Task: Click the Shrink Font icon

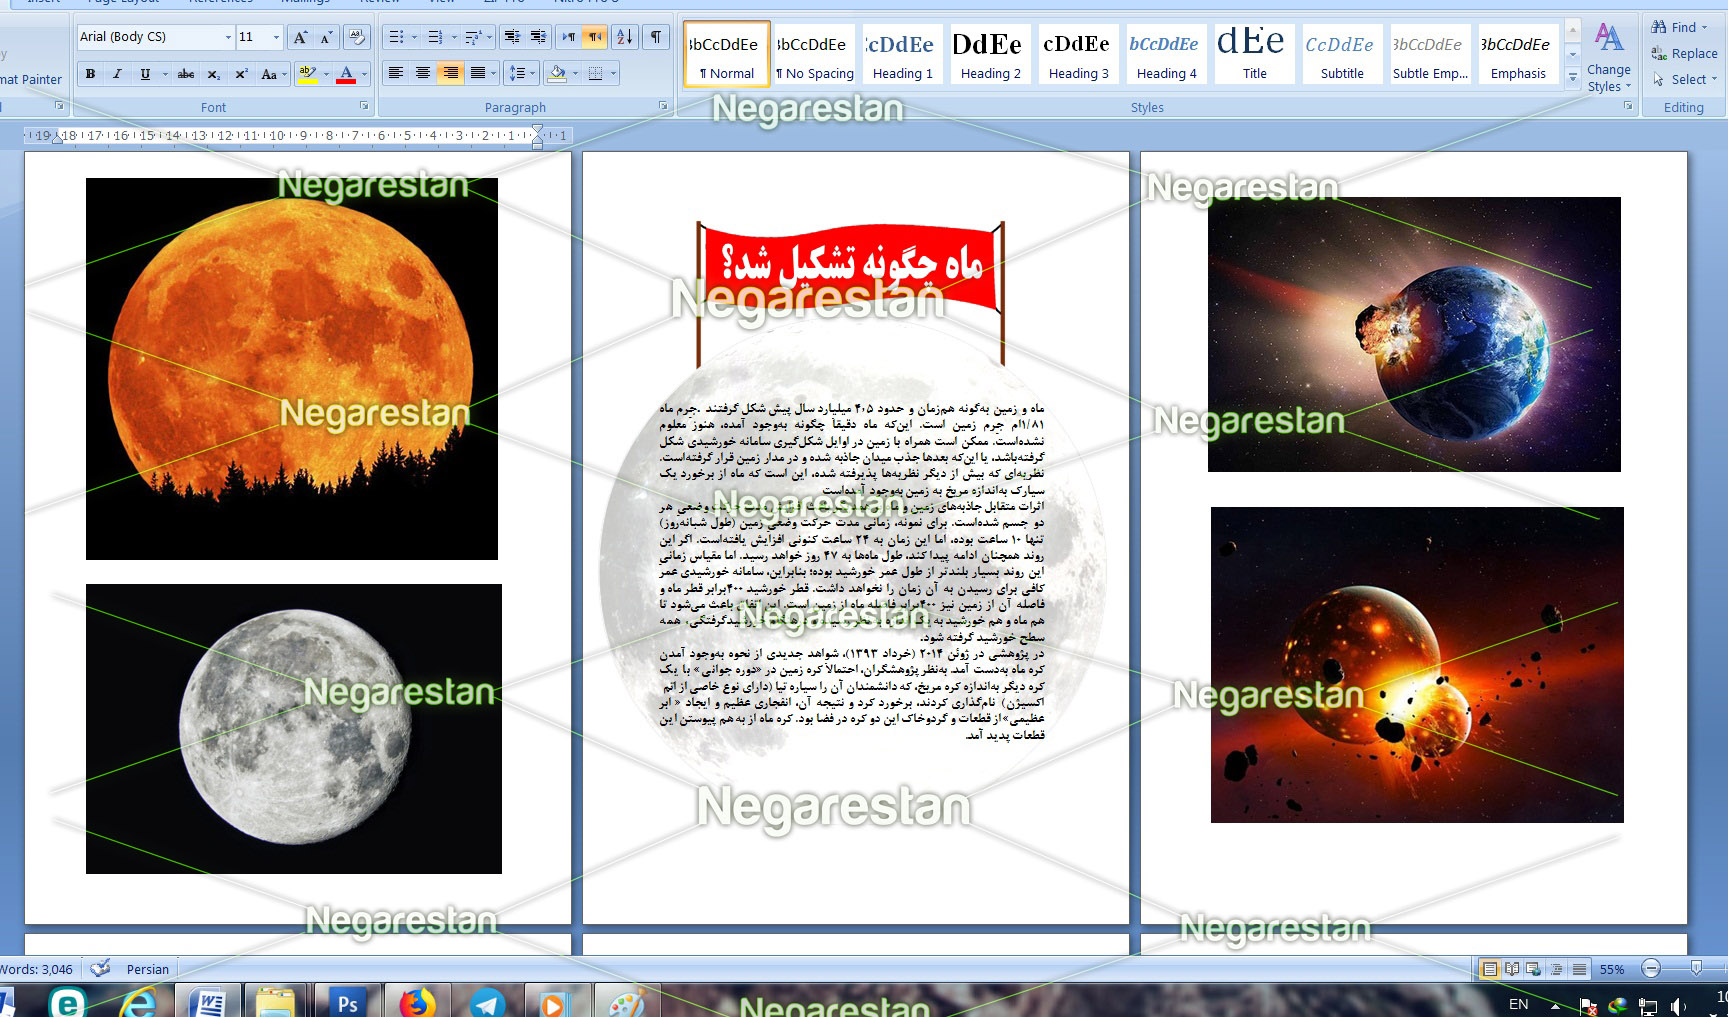Action: 326,37
